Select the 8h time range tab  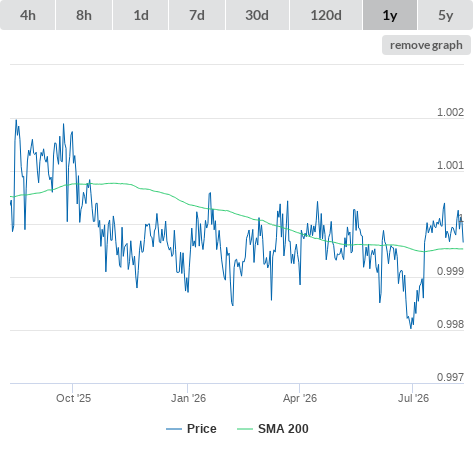[x=84, y=15]
